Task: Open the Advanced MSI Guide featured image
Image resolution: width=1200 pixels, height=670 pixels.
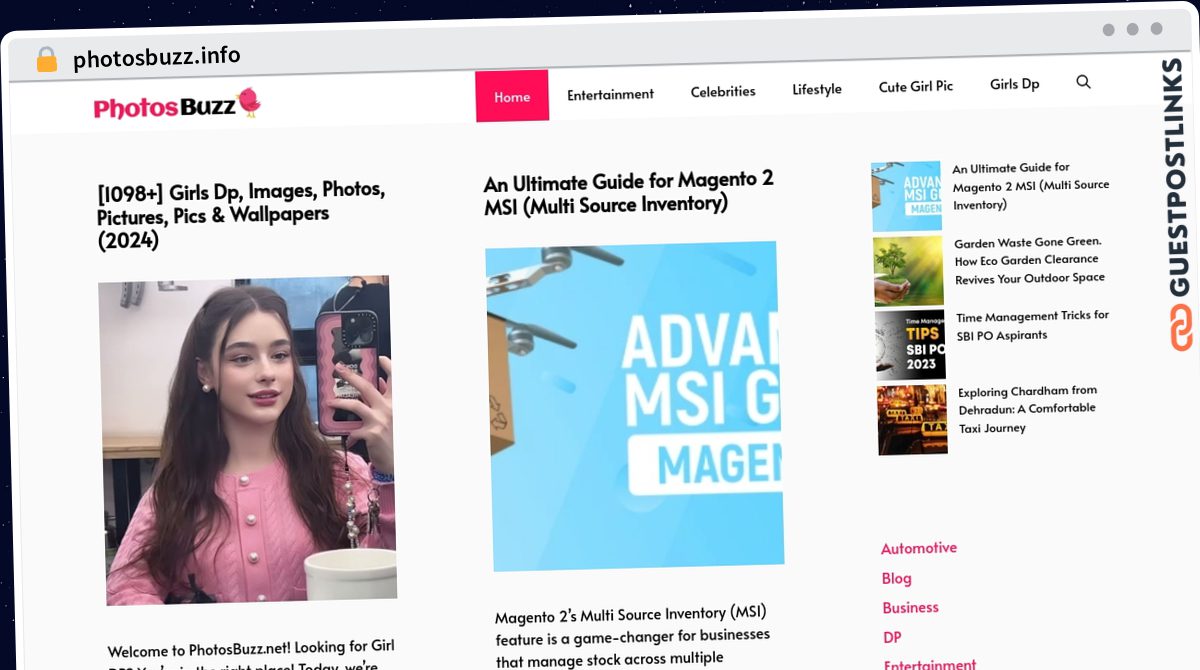Action: tap(634, 406)
